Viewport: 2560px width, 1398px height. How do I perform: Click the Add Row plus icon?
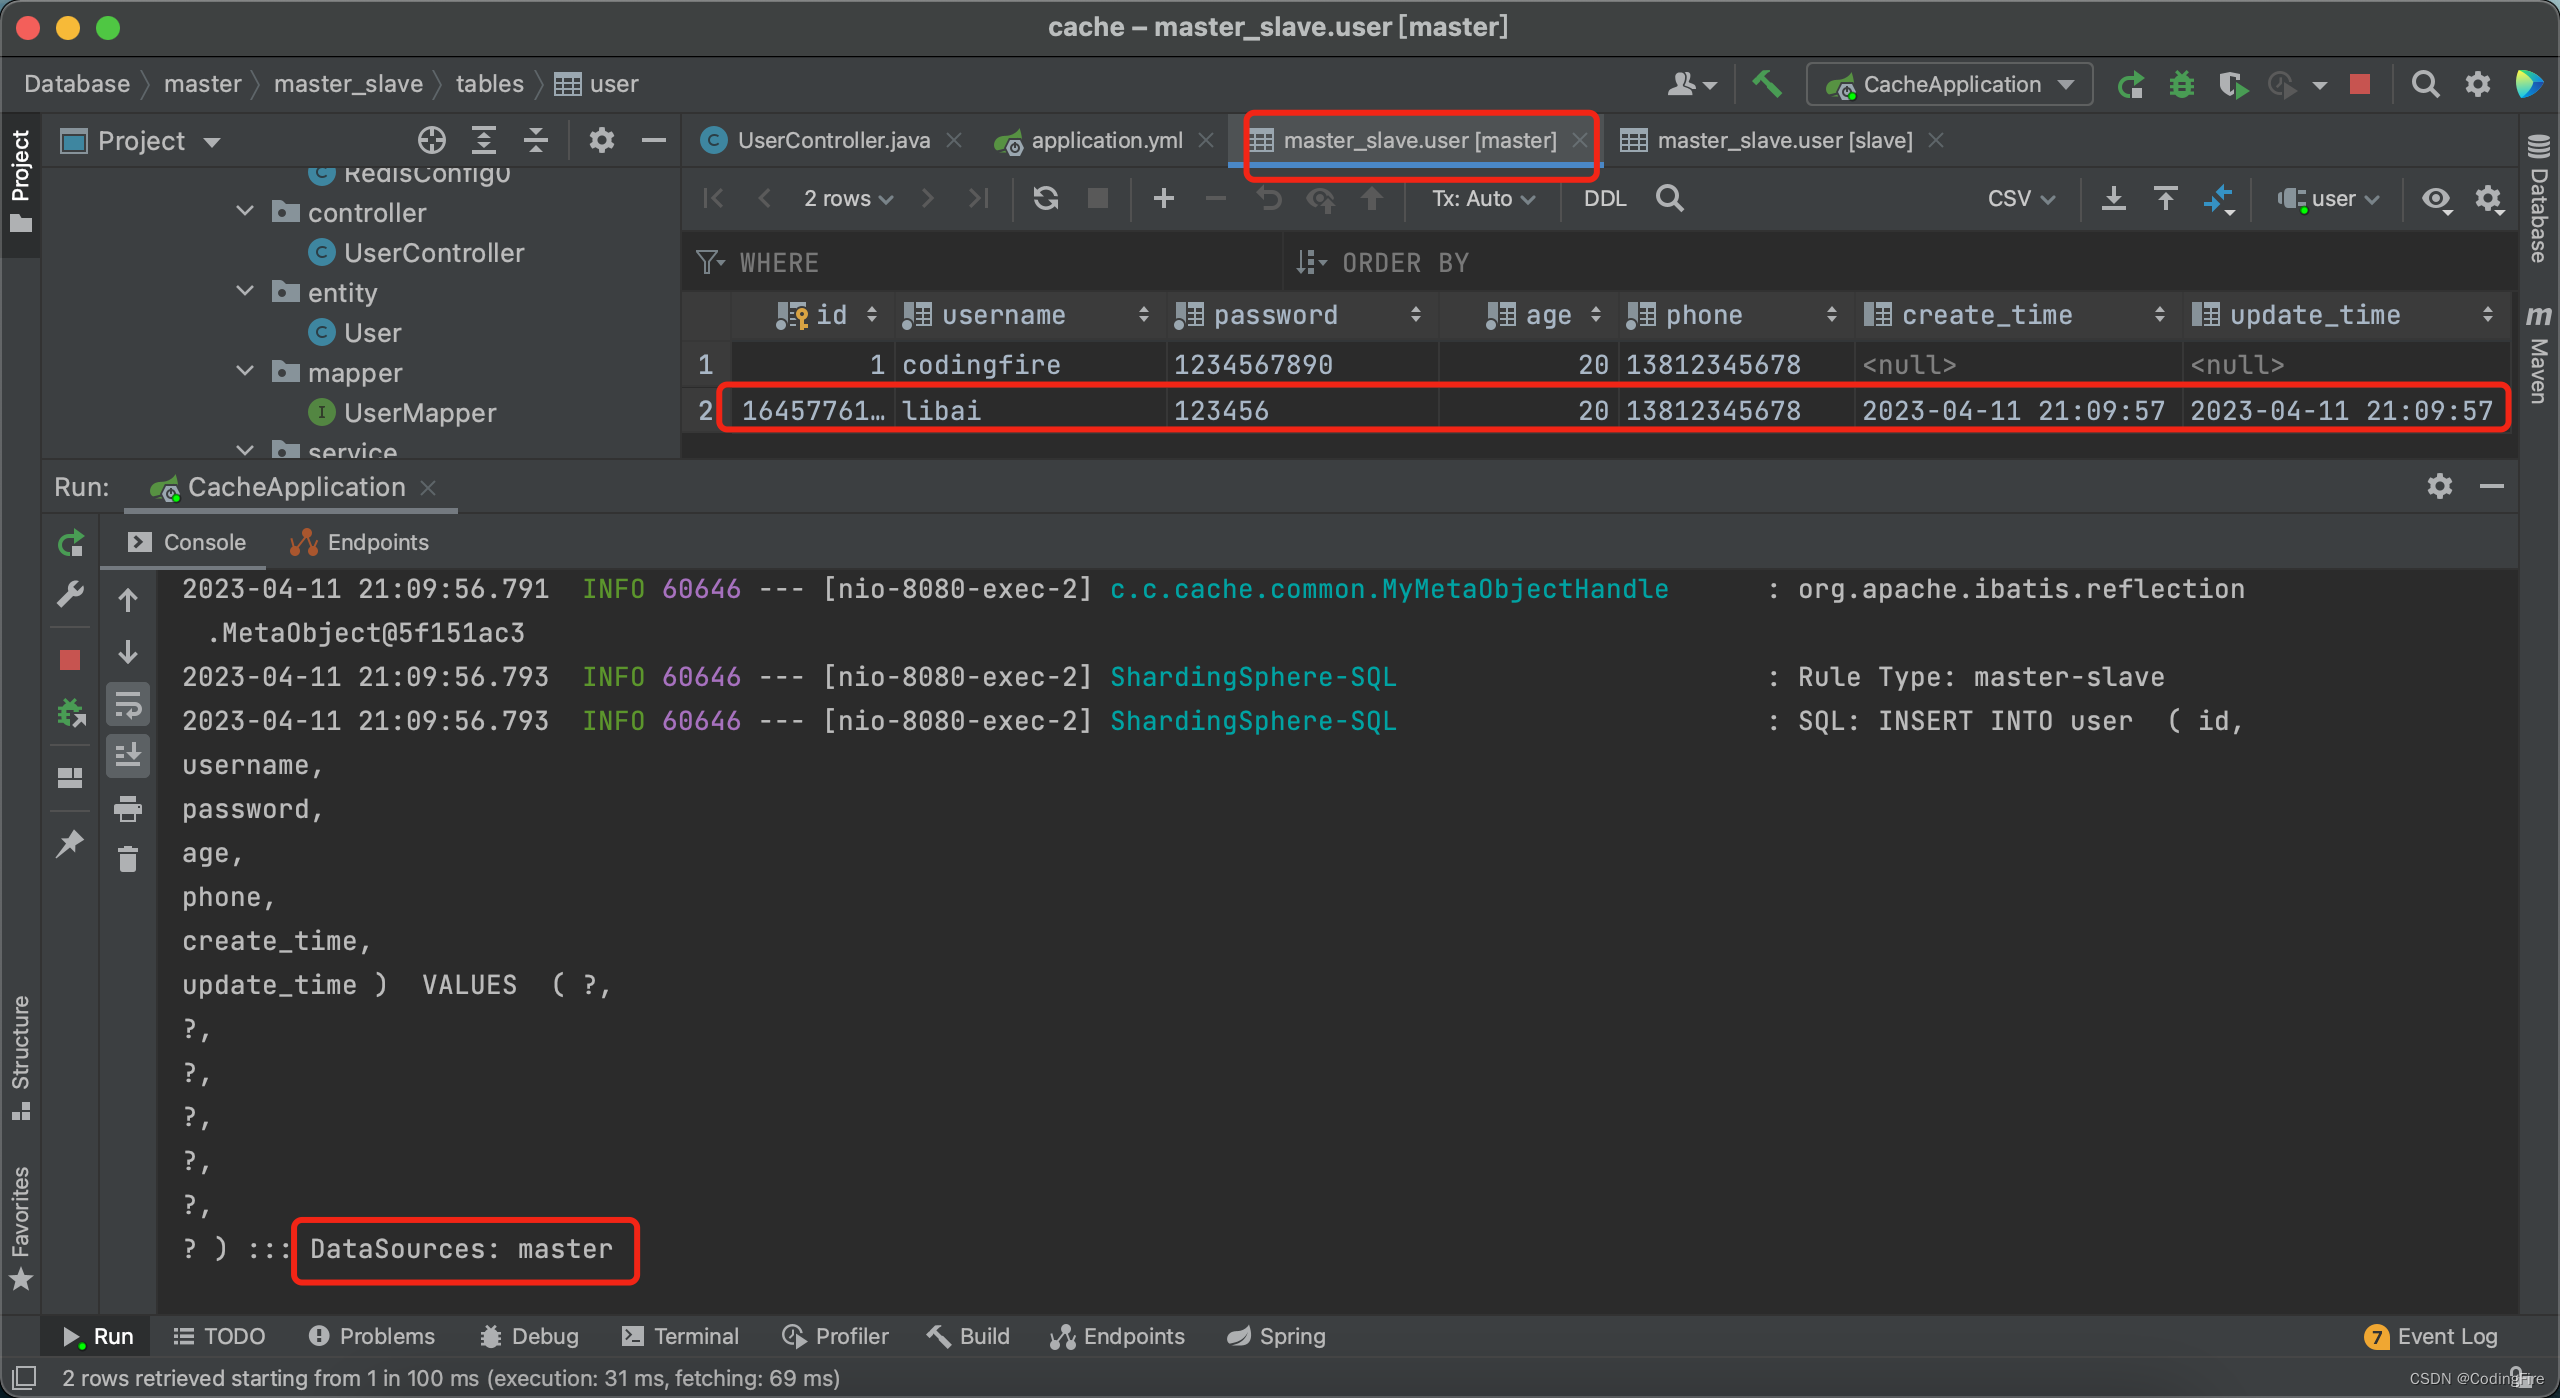pyautogui.click(x=1163, y=198)
